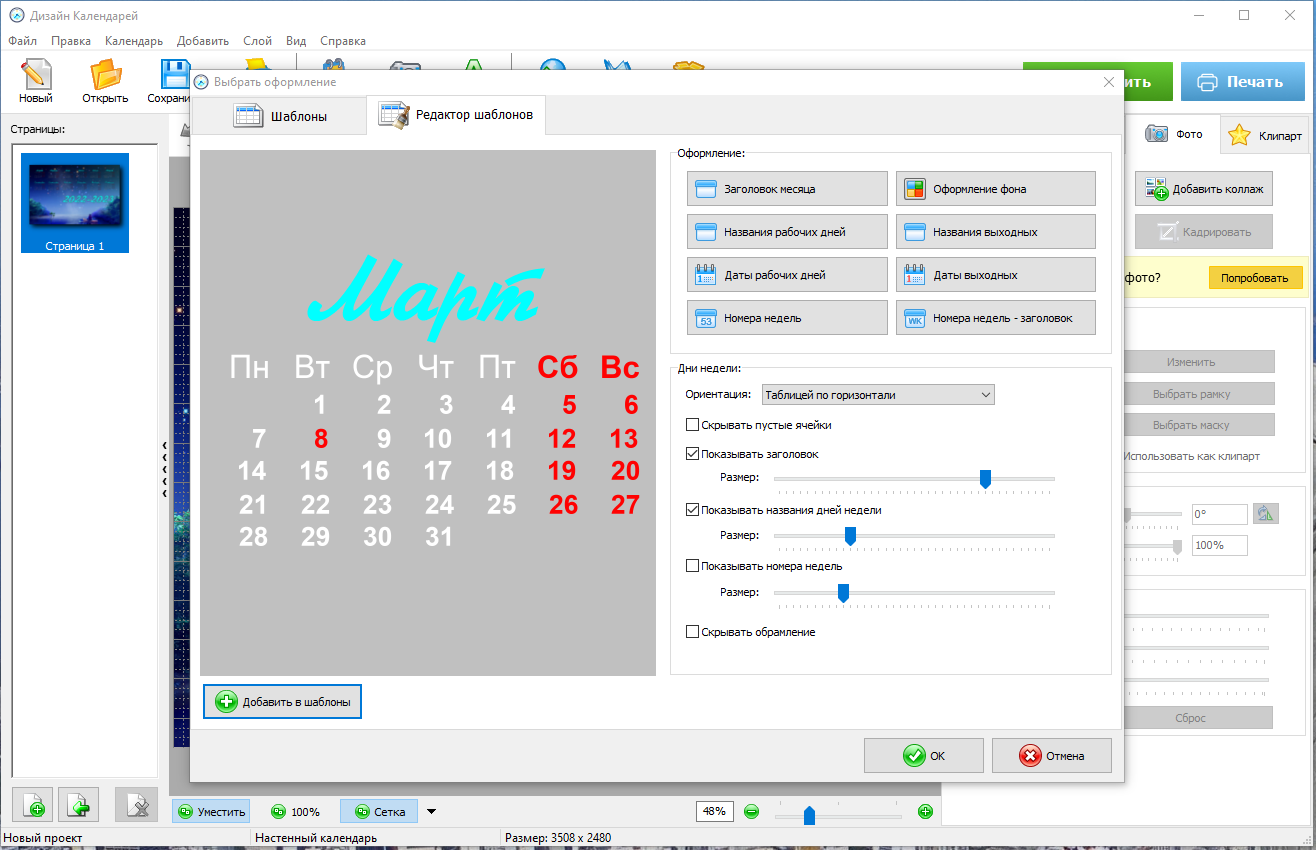Open Оформление фона settings
The height and width of the screenshot is (850, 1316).
pyautogui.click(x=995, y=189)
